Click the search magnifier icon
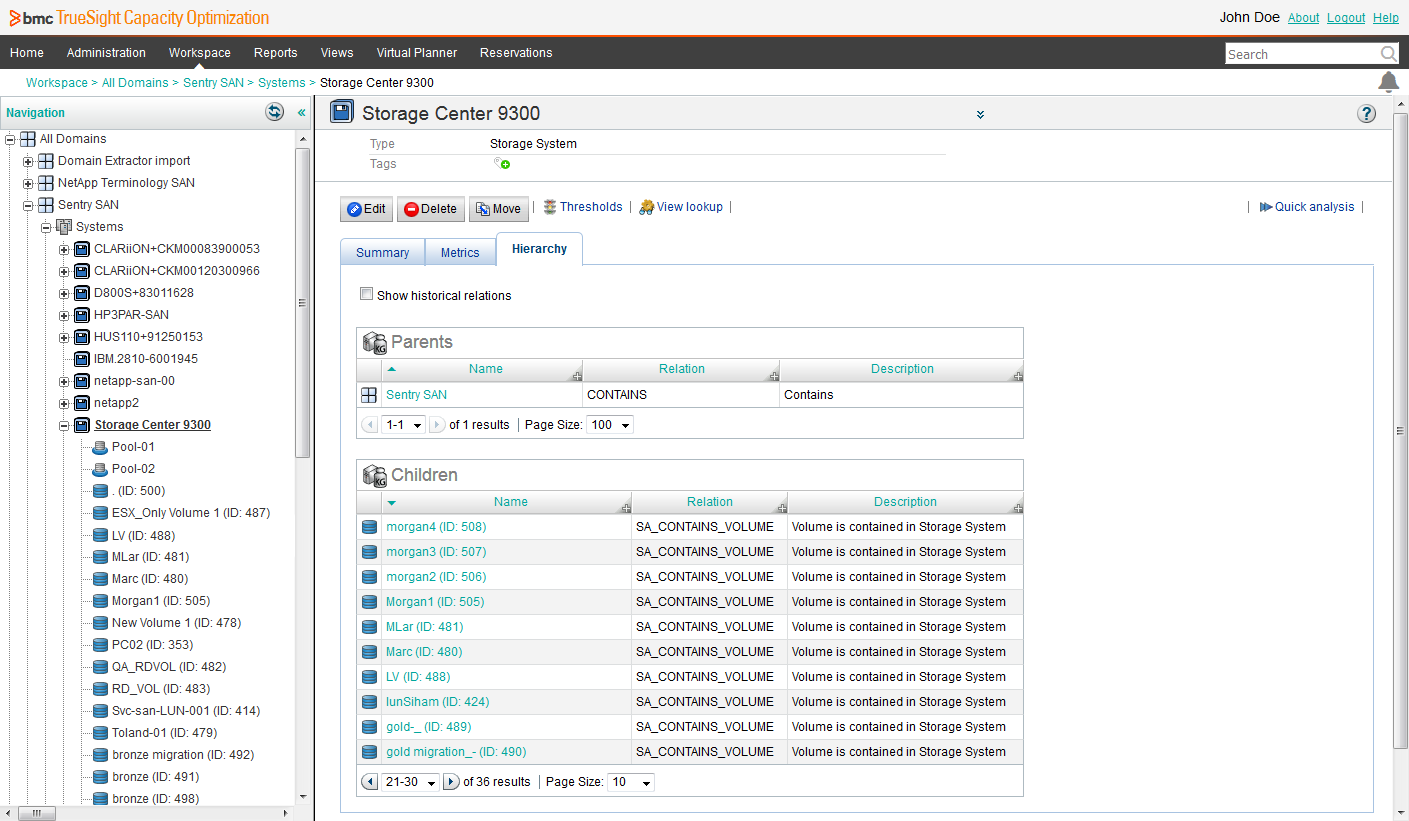The image size is (1409, 821). 1389,54
